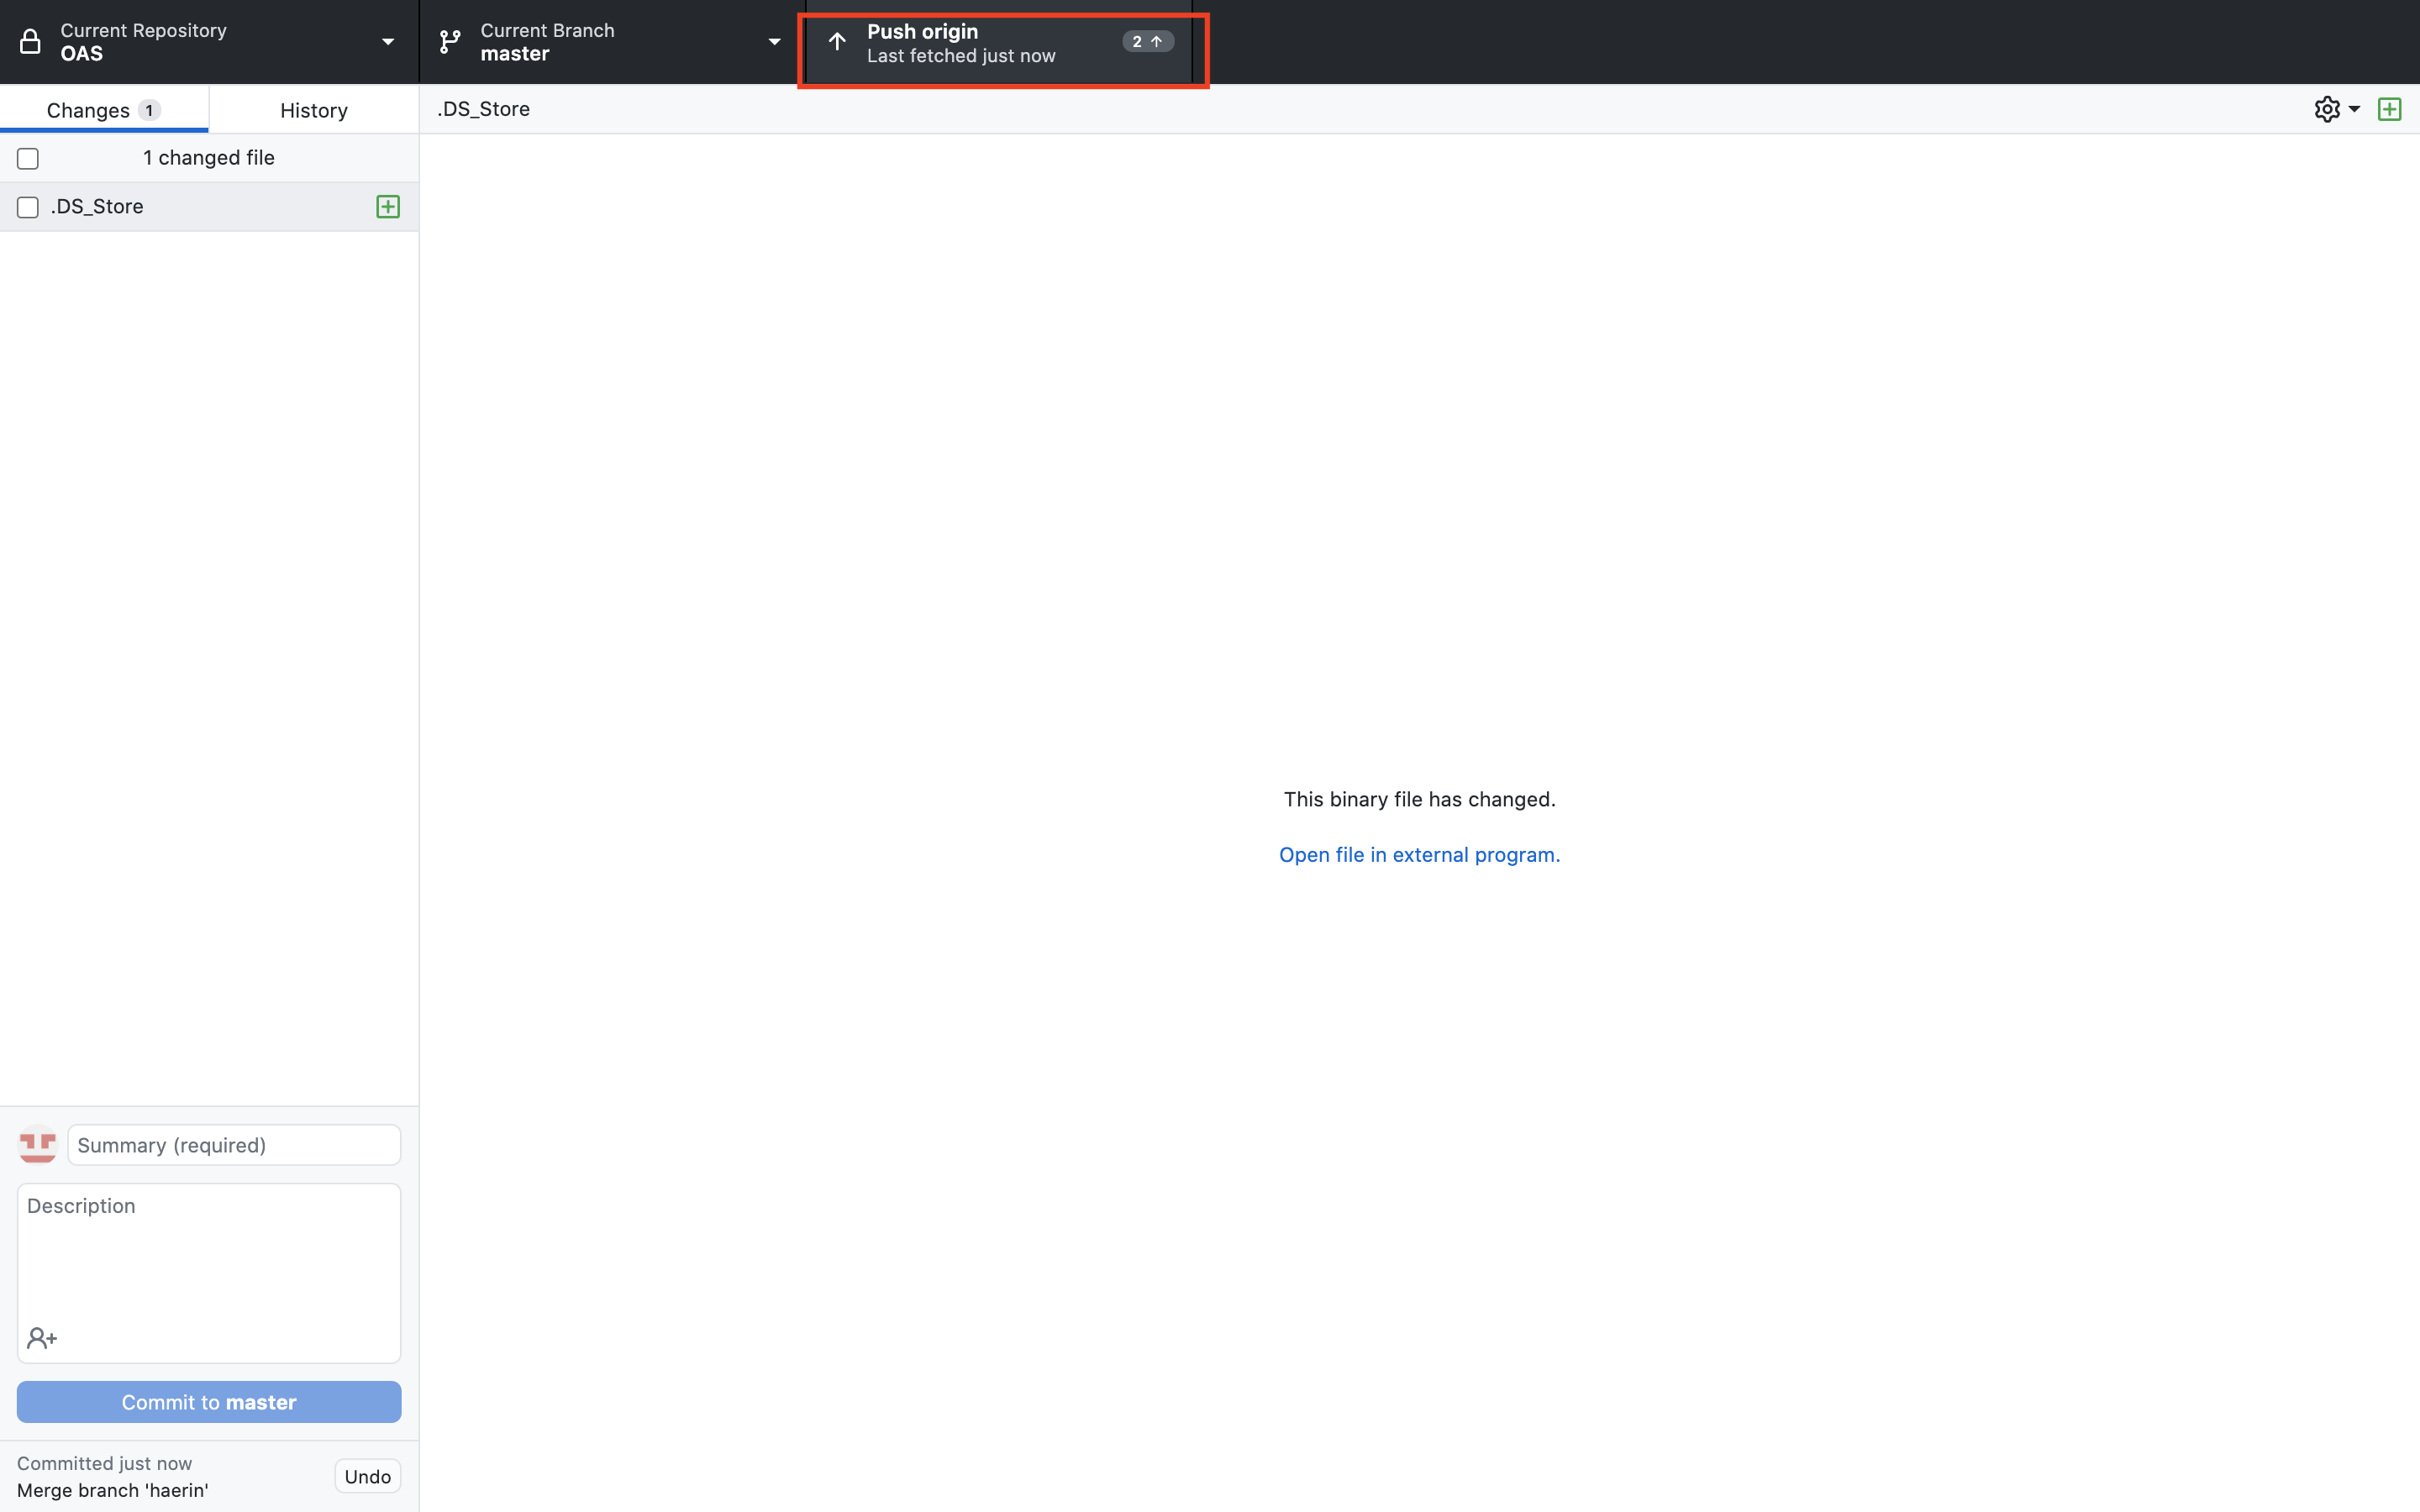
Task: Click the 2 commits ahead badge
Action: pyautogui.click(x=1147, y=42)
